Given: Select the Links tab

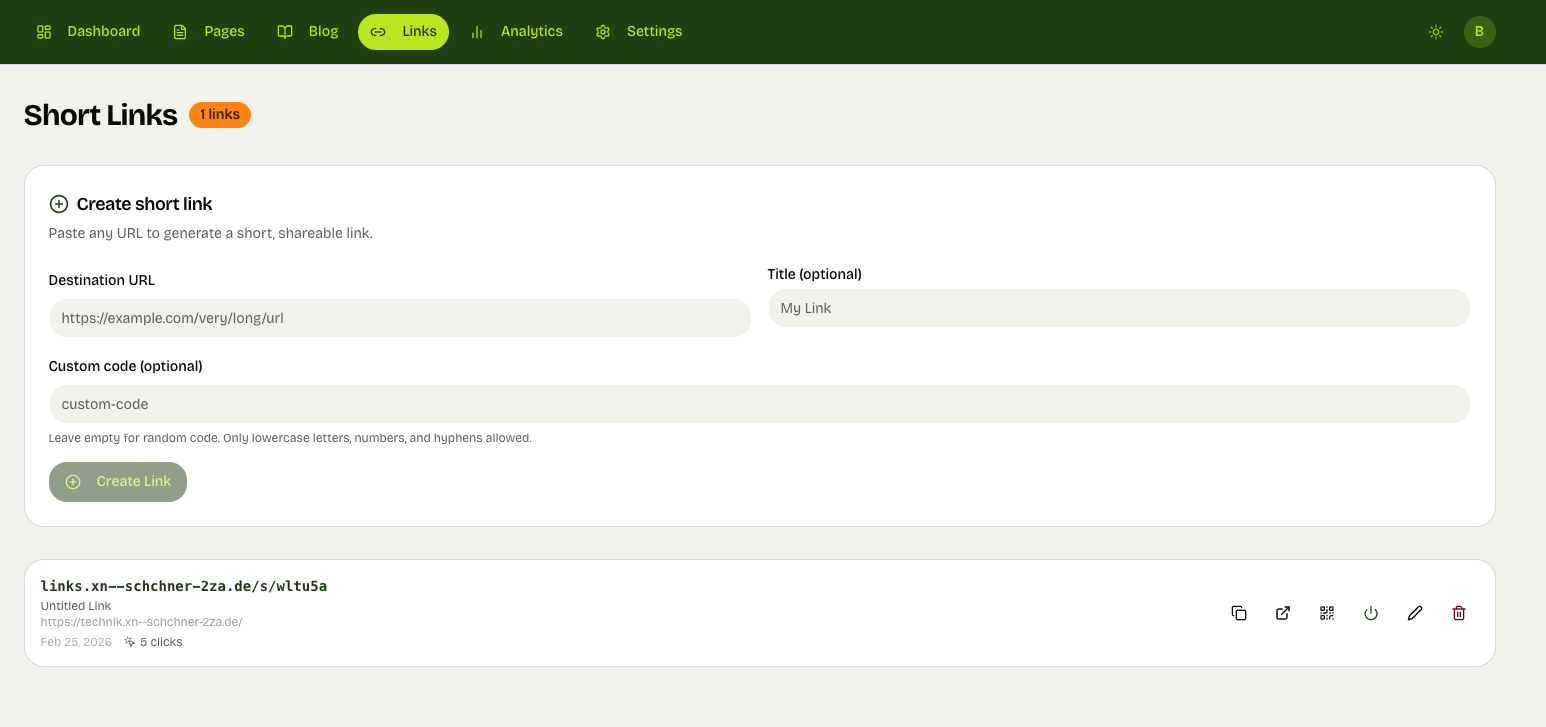Looking at the screenshot, I should (404, 32).
